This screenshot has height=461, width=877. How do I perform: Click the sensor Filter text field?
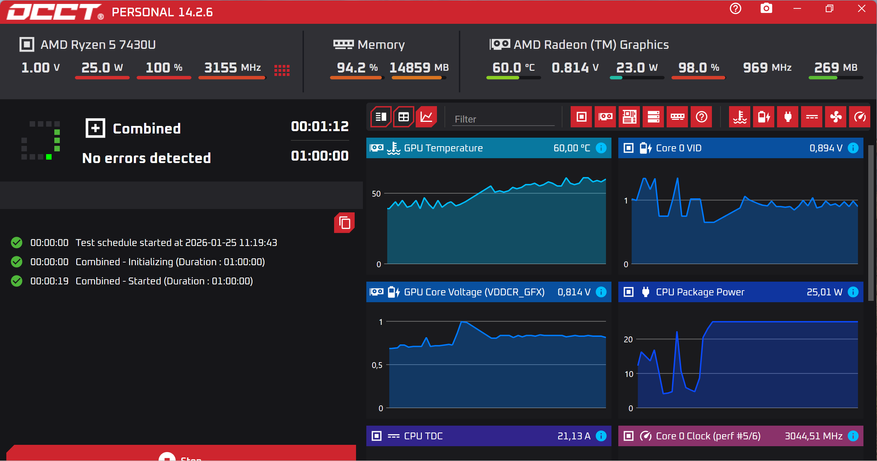tap(503, 119)
